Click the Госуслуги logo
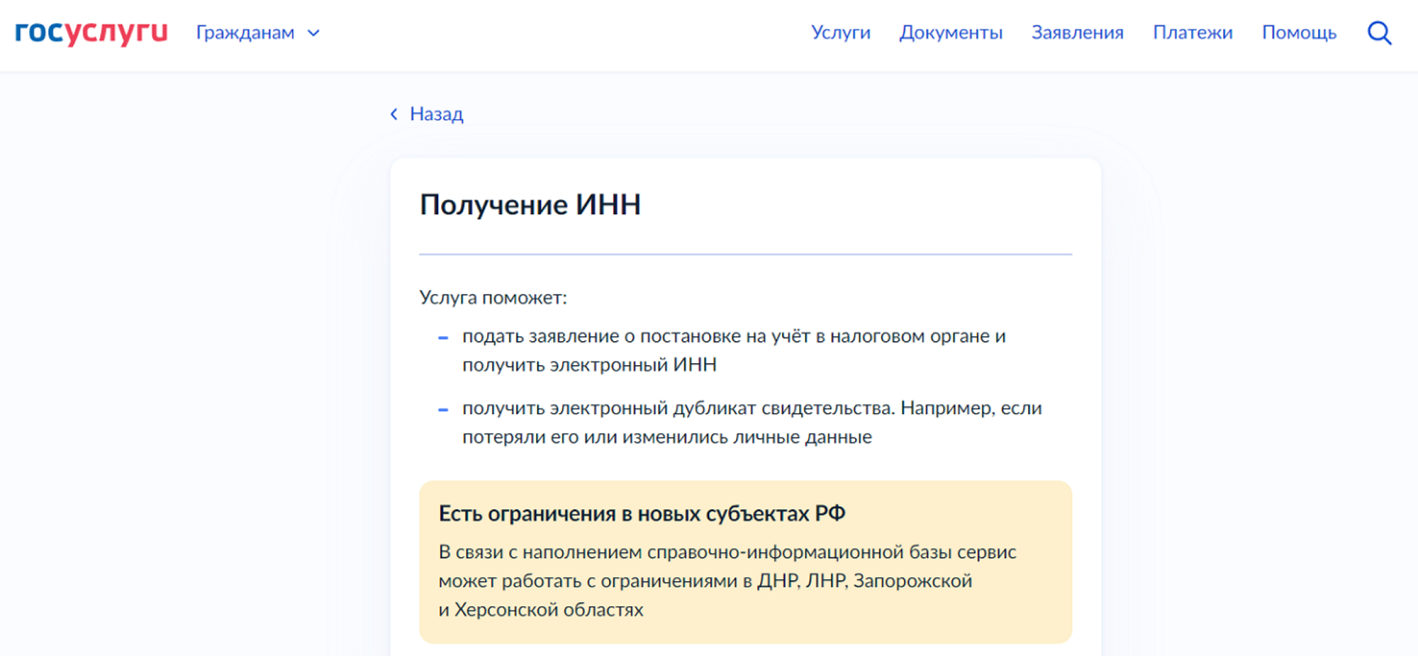The width and height of the screenshot is (1418, 656). pyautogui.click(x=91, y=33)
